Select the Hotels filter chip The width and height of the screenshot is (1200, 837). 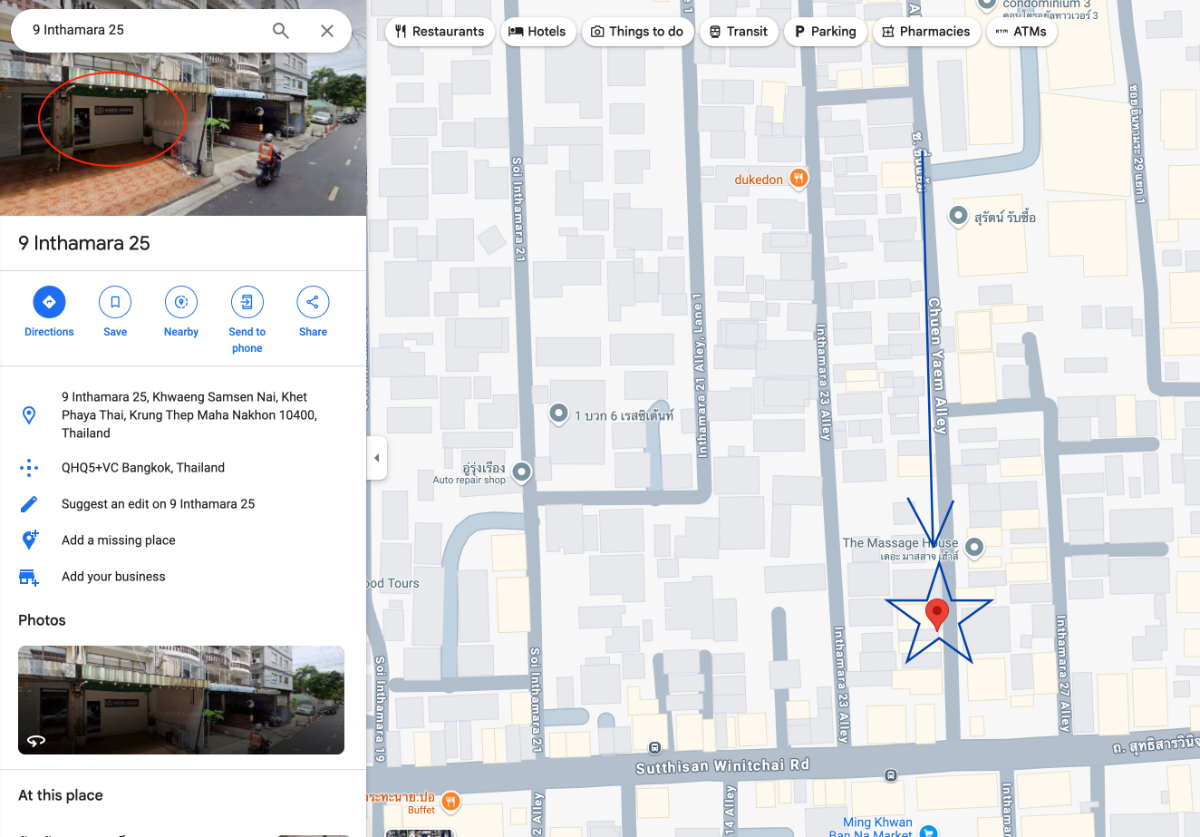pyautogui.click(x=538, y=31)
